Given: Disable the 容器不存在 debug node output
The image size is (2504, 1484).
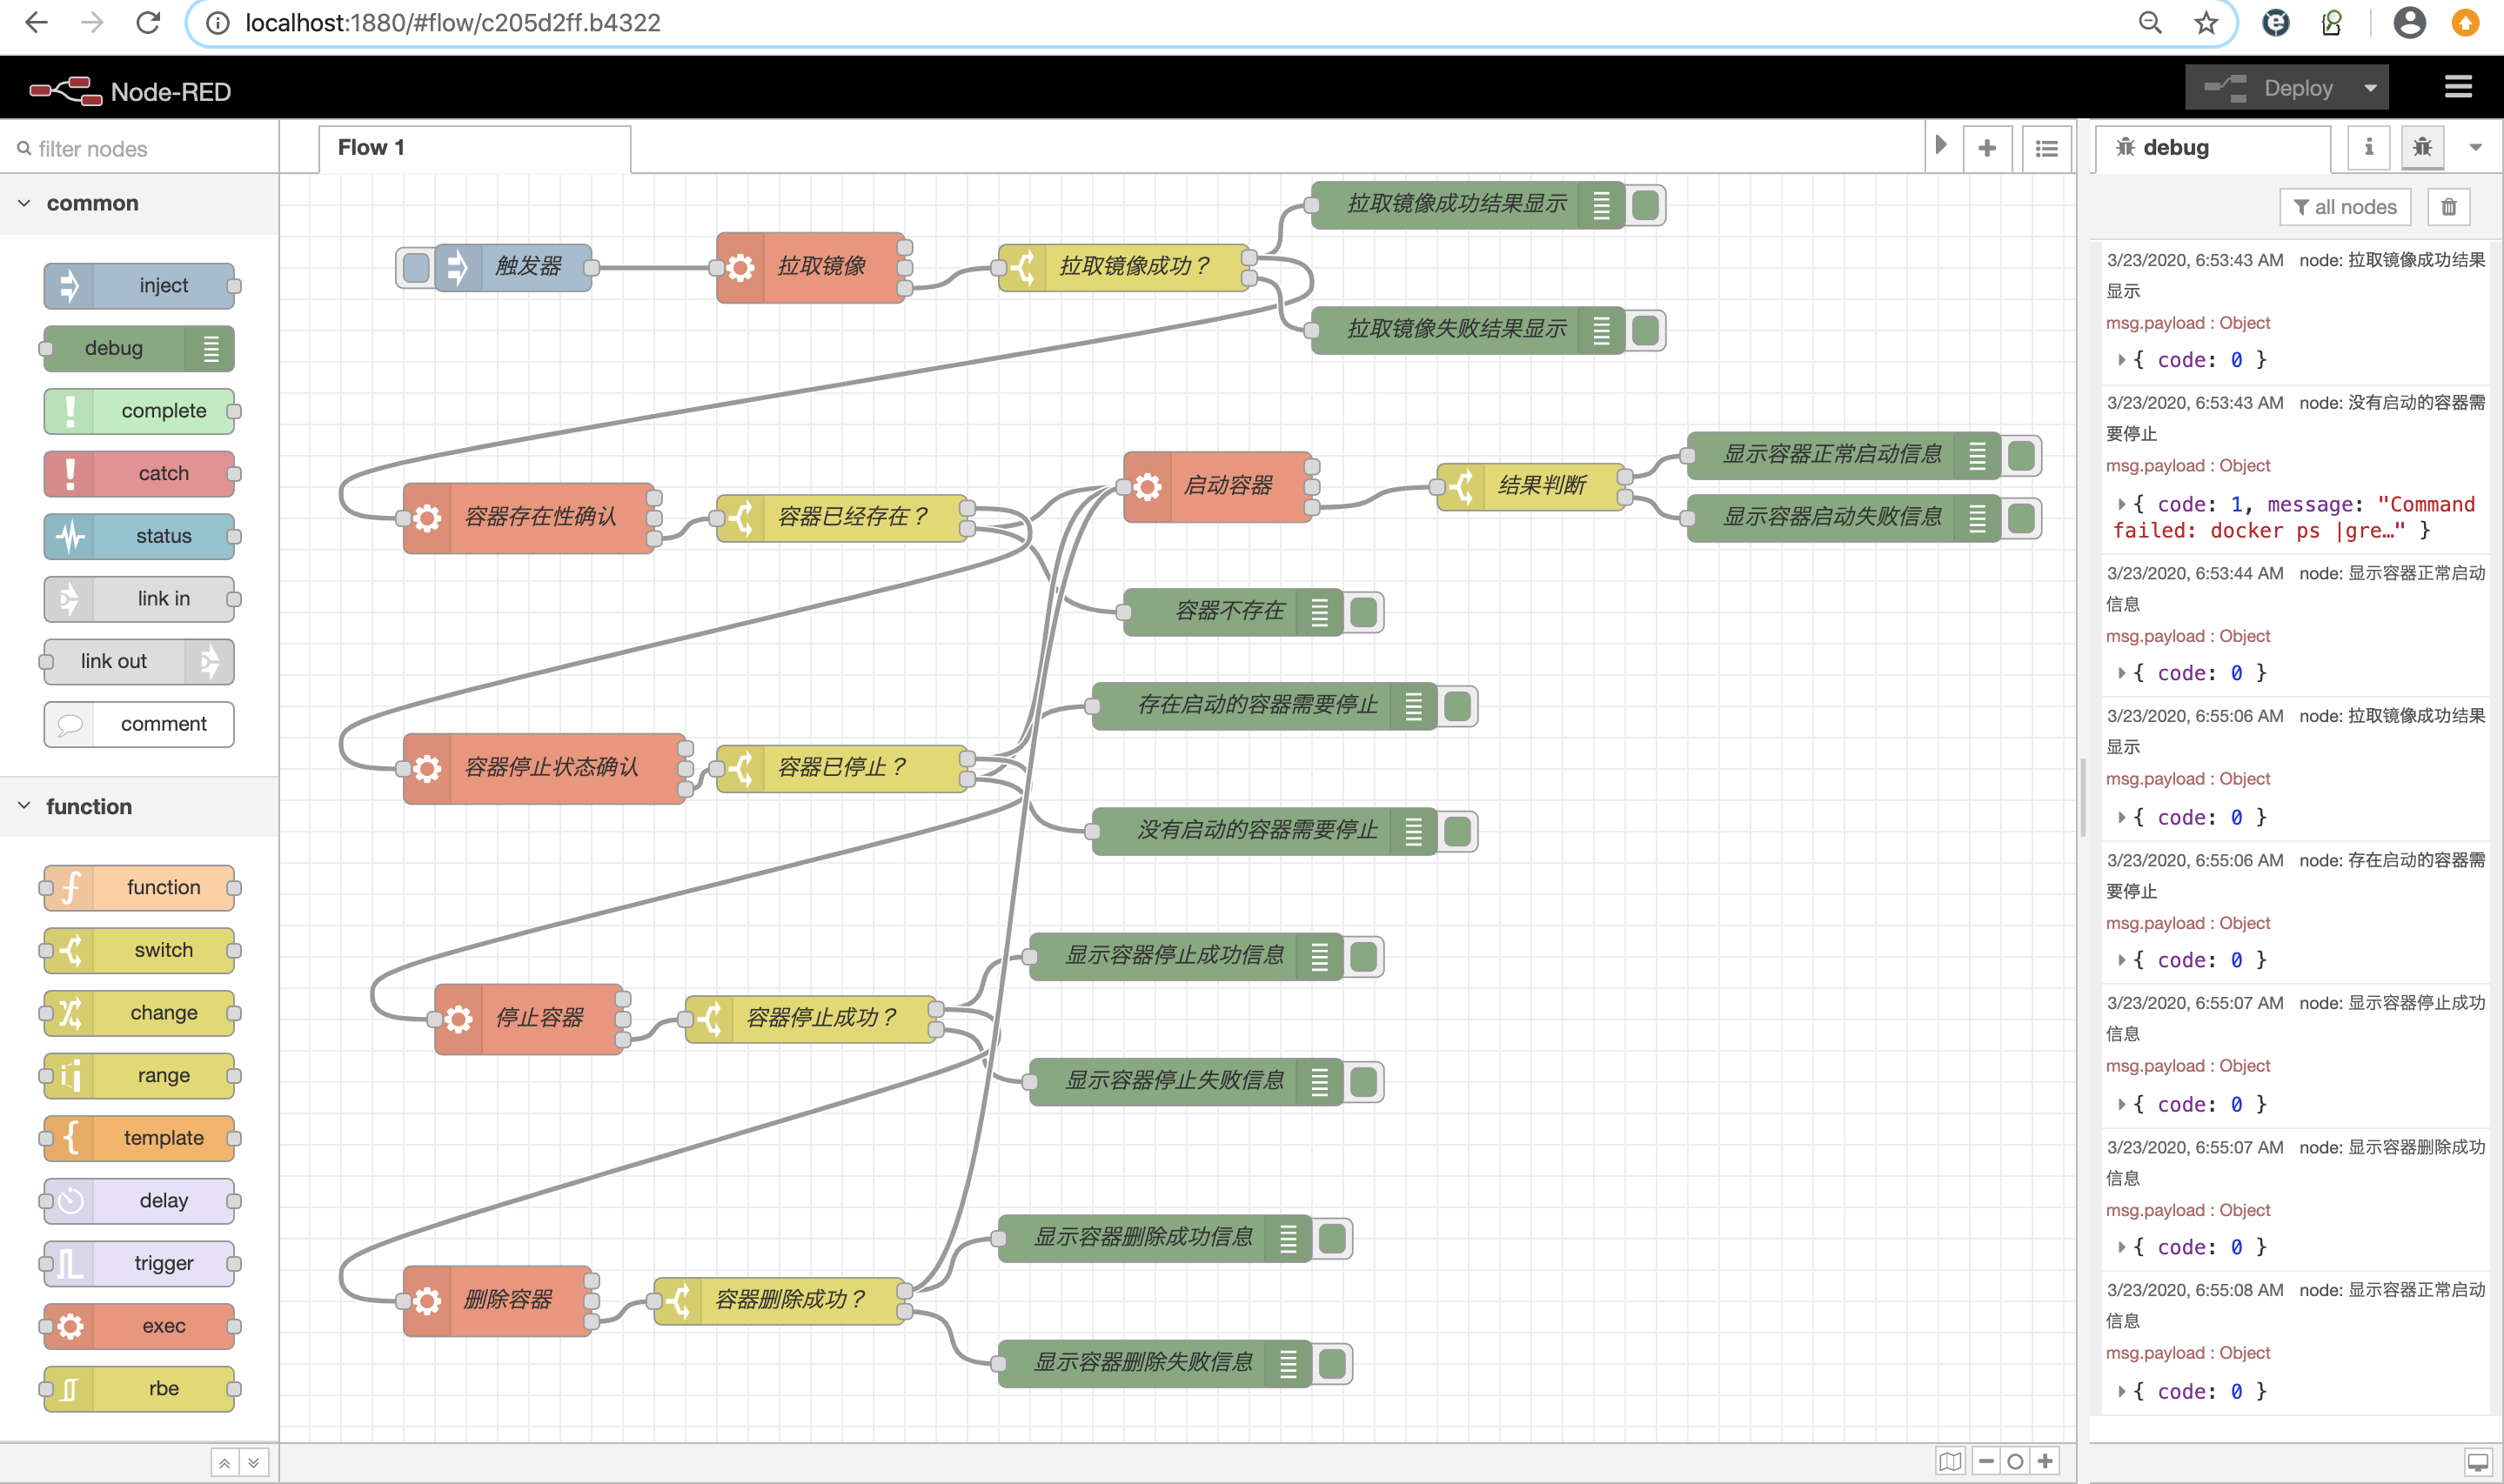Looking at the screenshot, I should point(1362,612).
